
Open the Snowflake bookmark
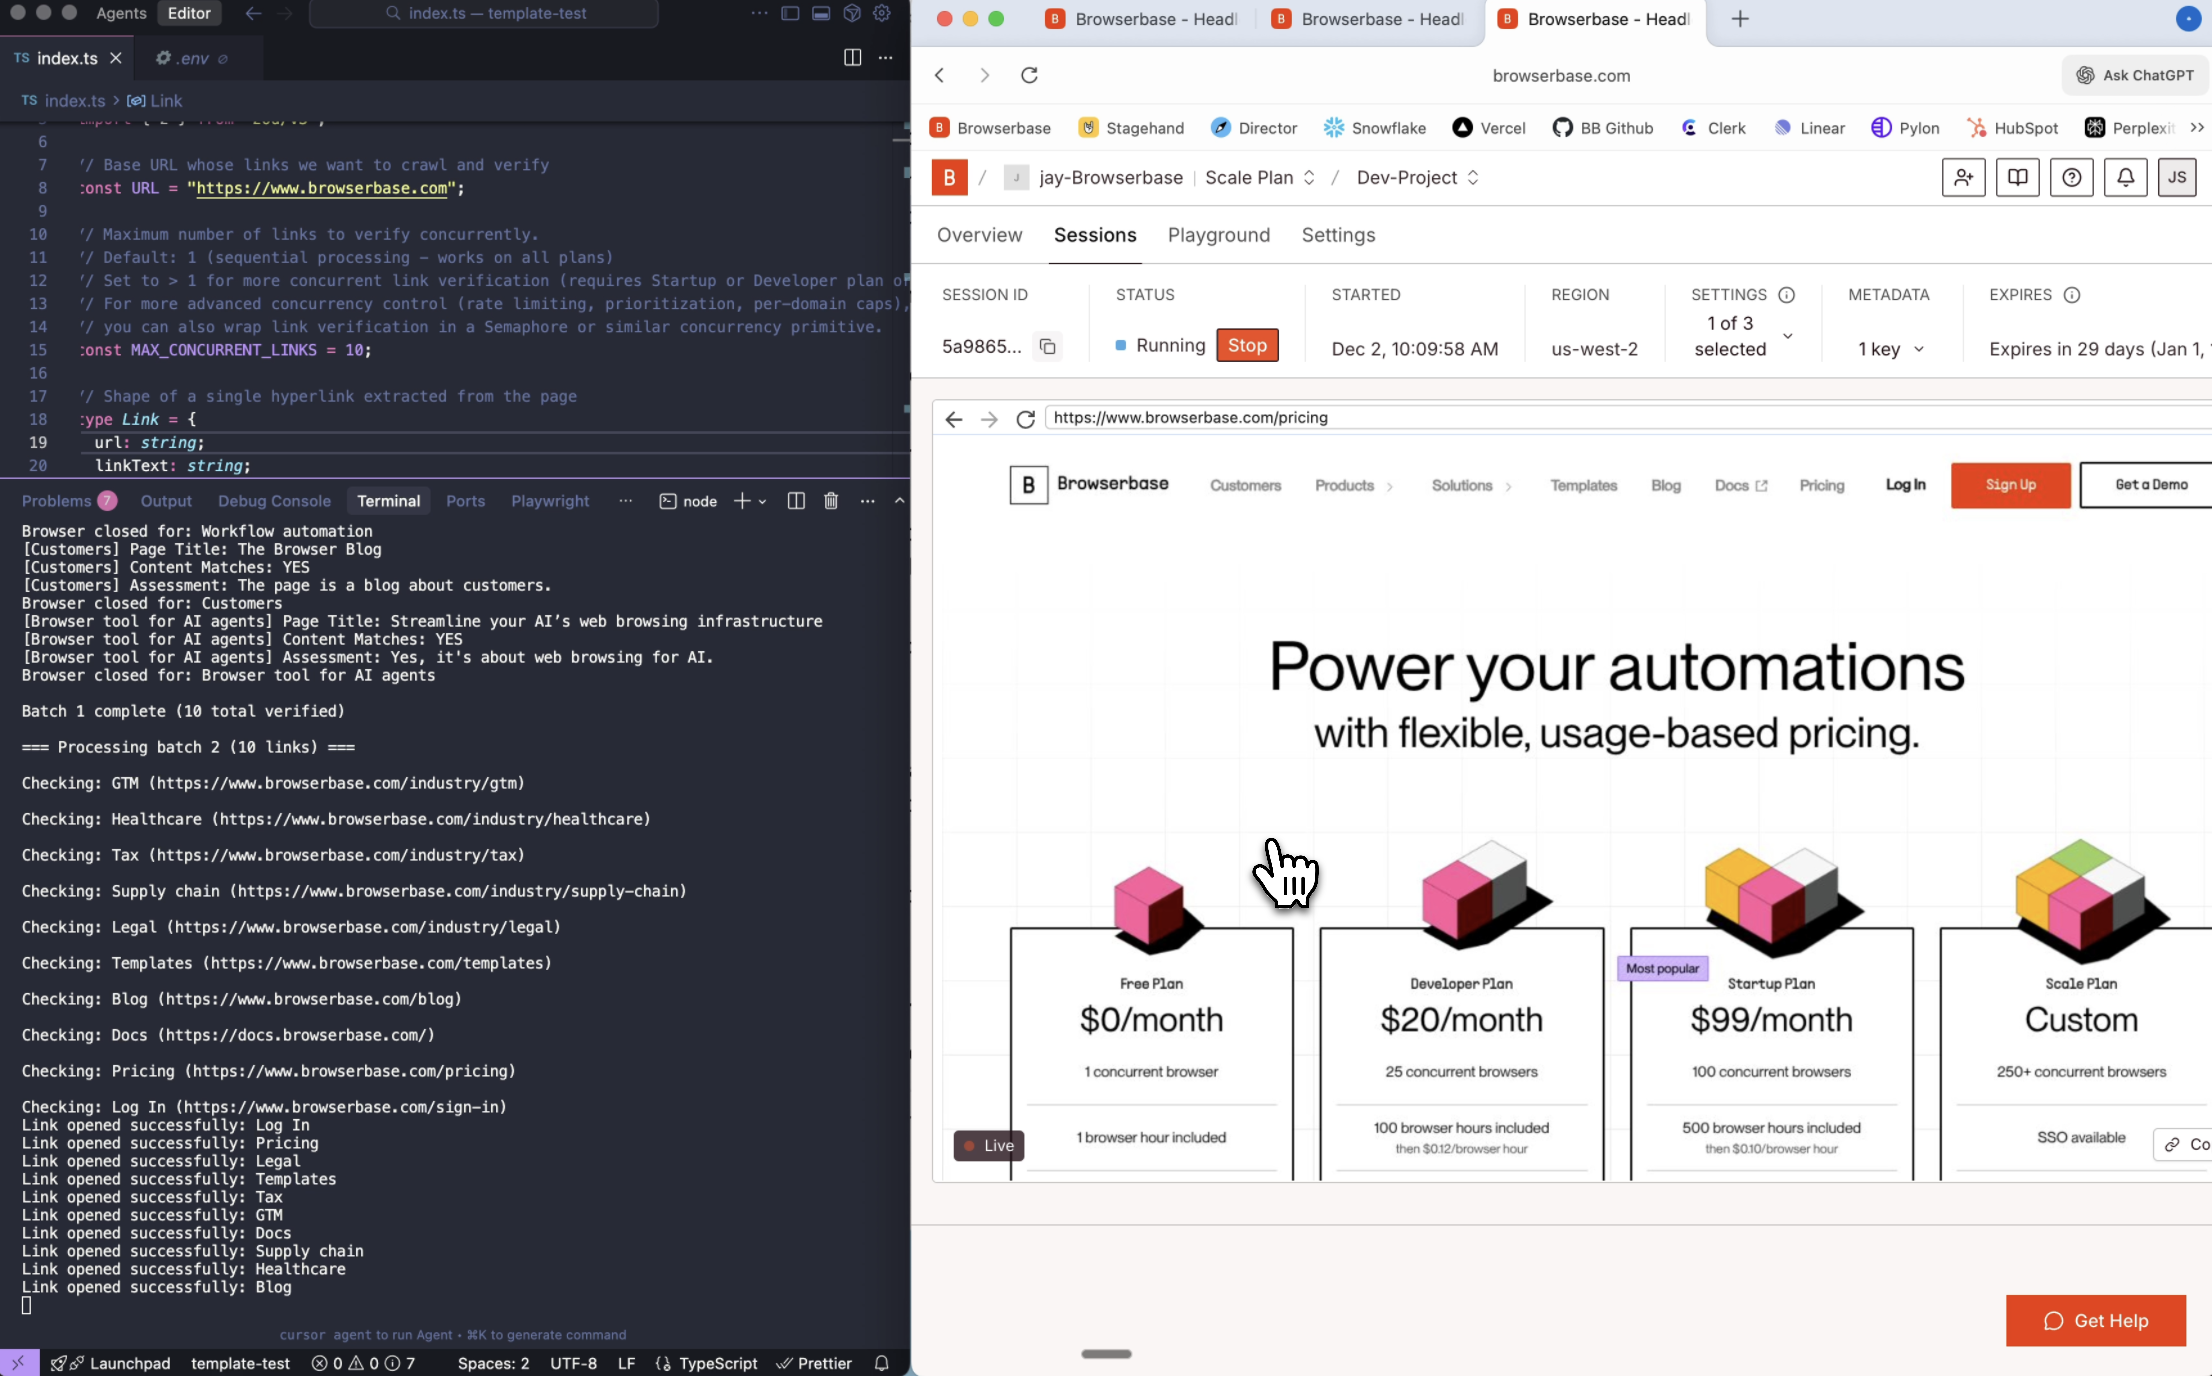coord(1375,128)
